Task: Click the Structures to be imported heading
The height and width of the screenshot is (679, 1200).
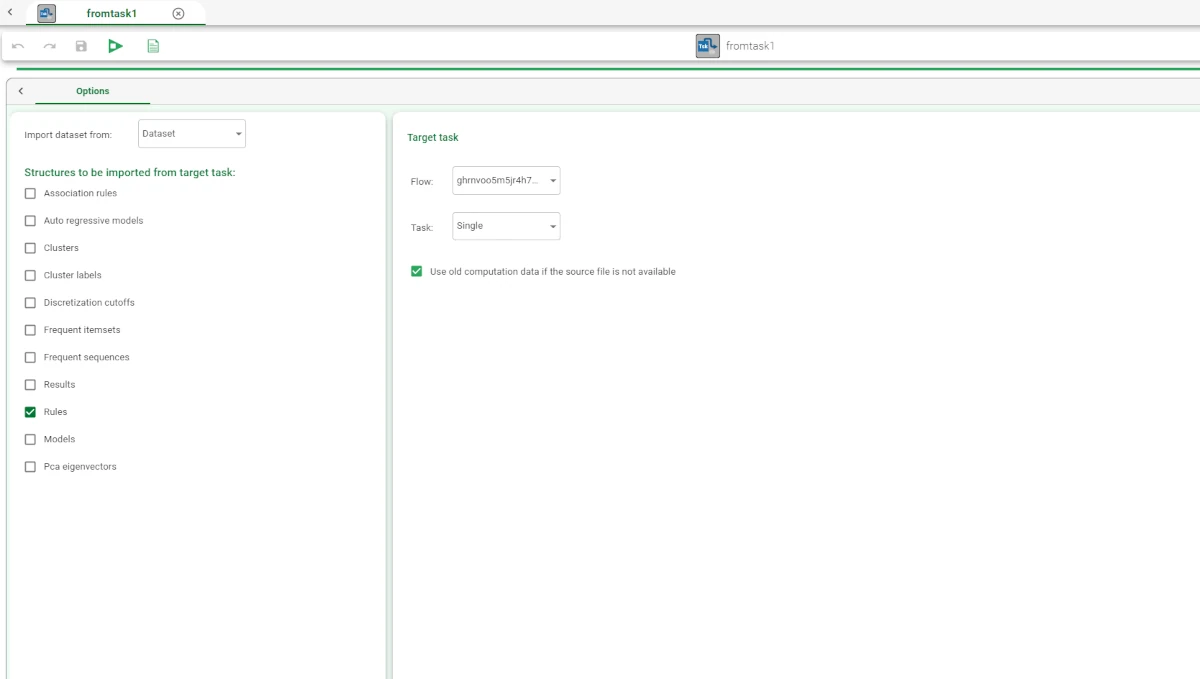Action: coord(130,172)
